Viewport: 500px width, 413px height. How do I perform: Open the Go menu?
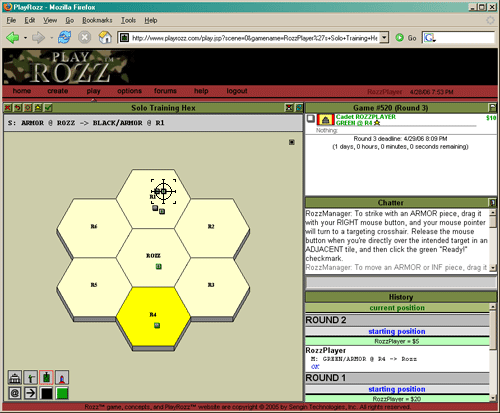(x=69, y=20)
